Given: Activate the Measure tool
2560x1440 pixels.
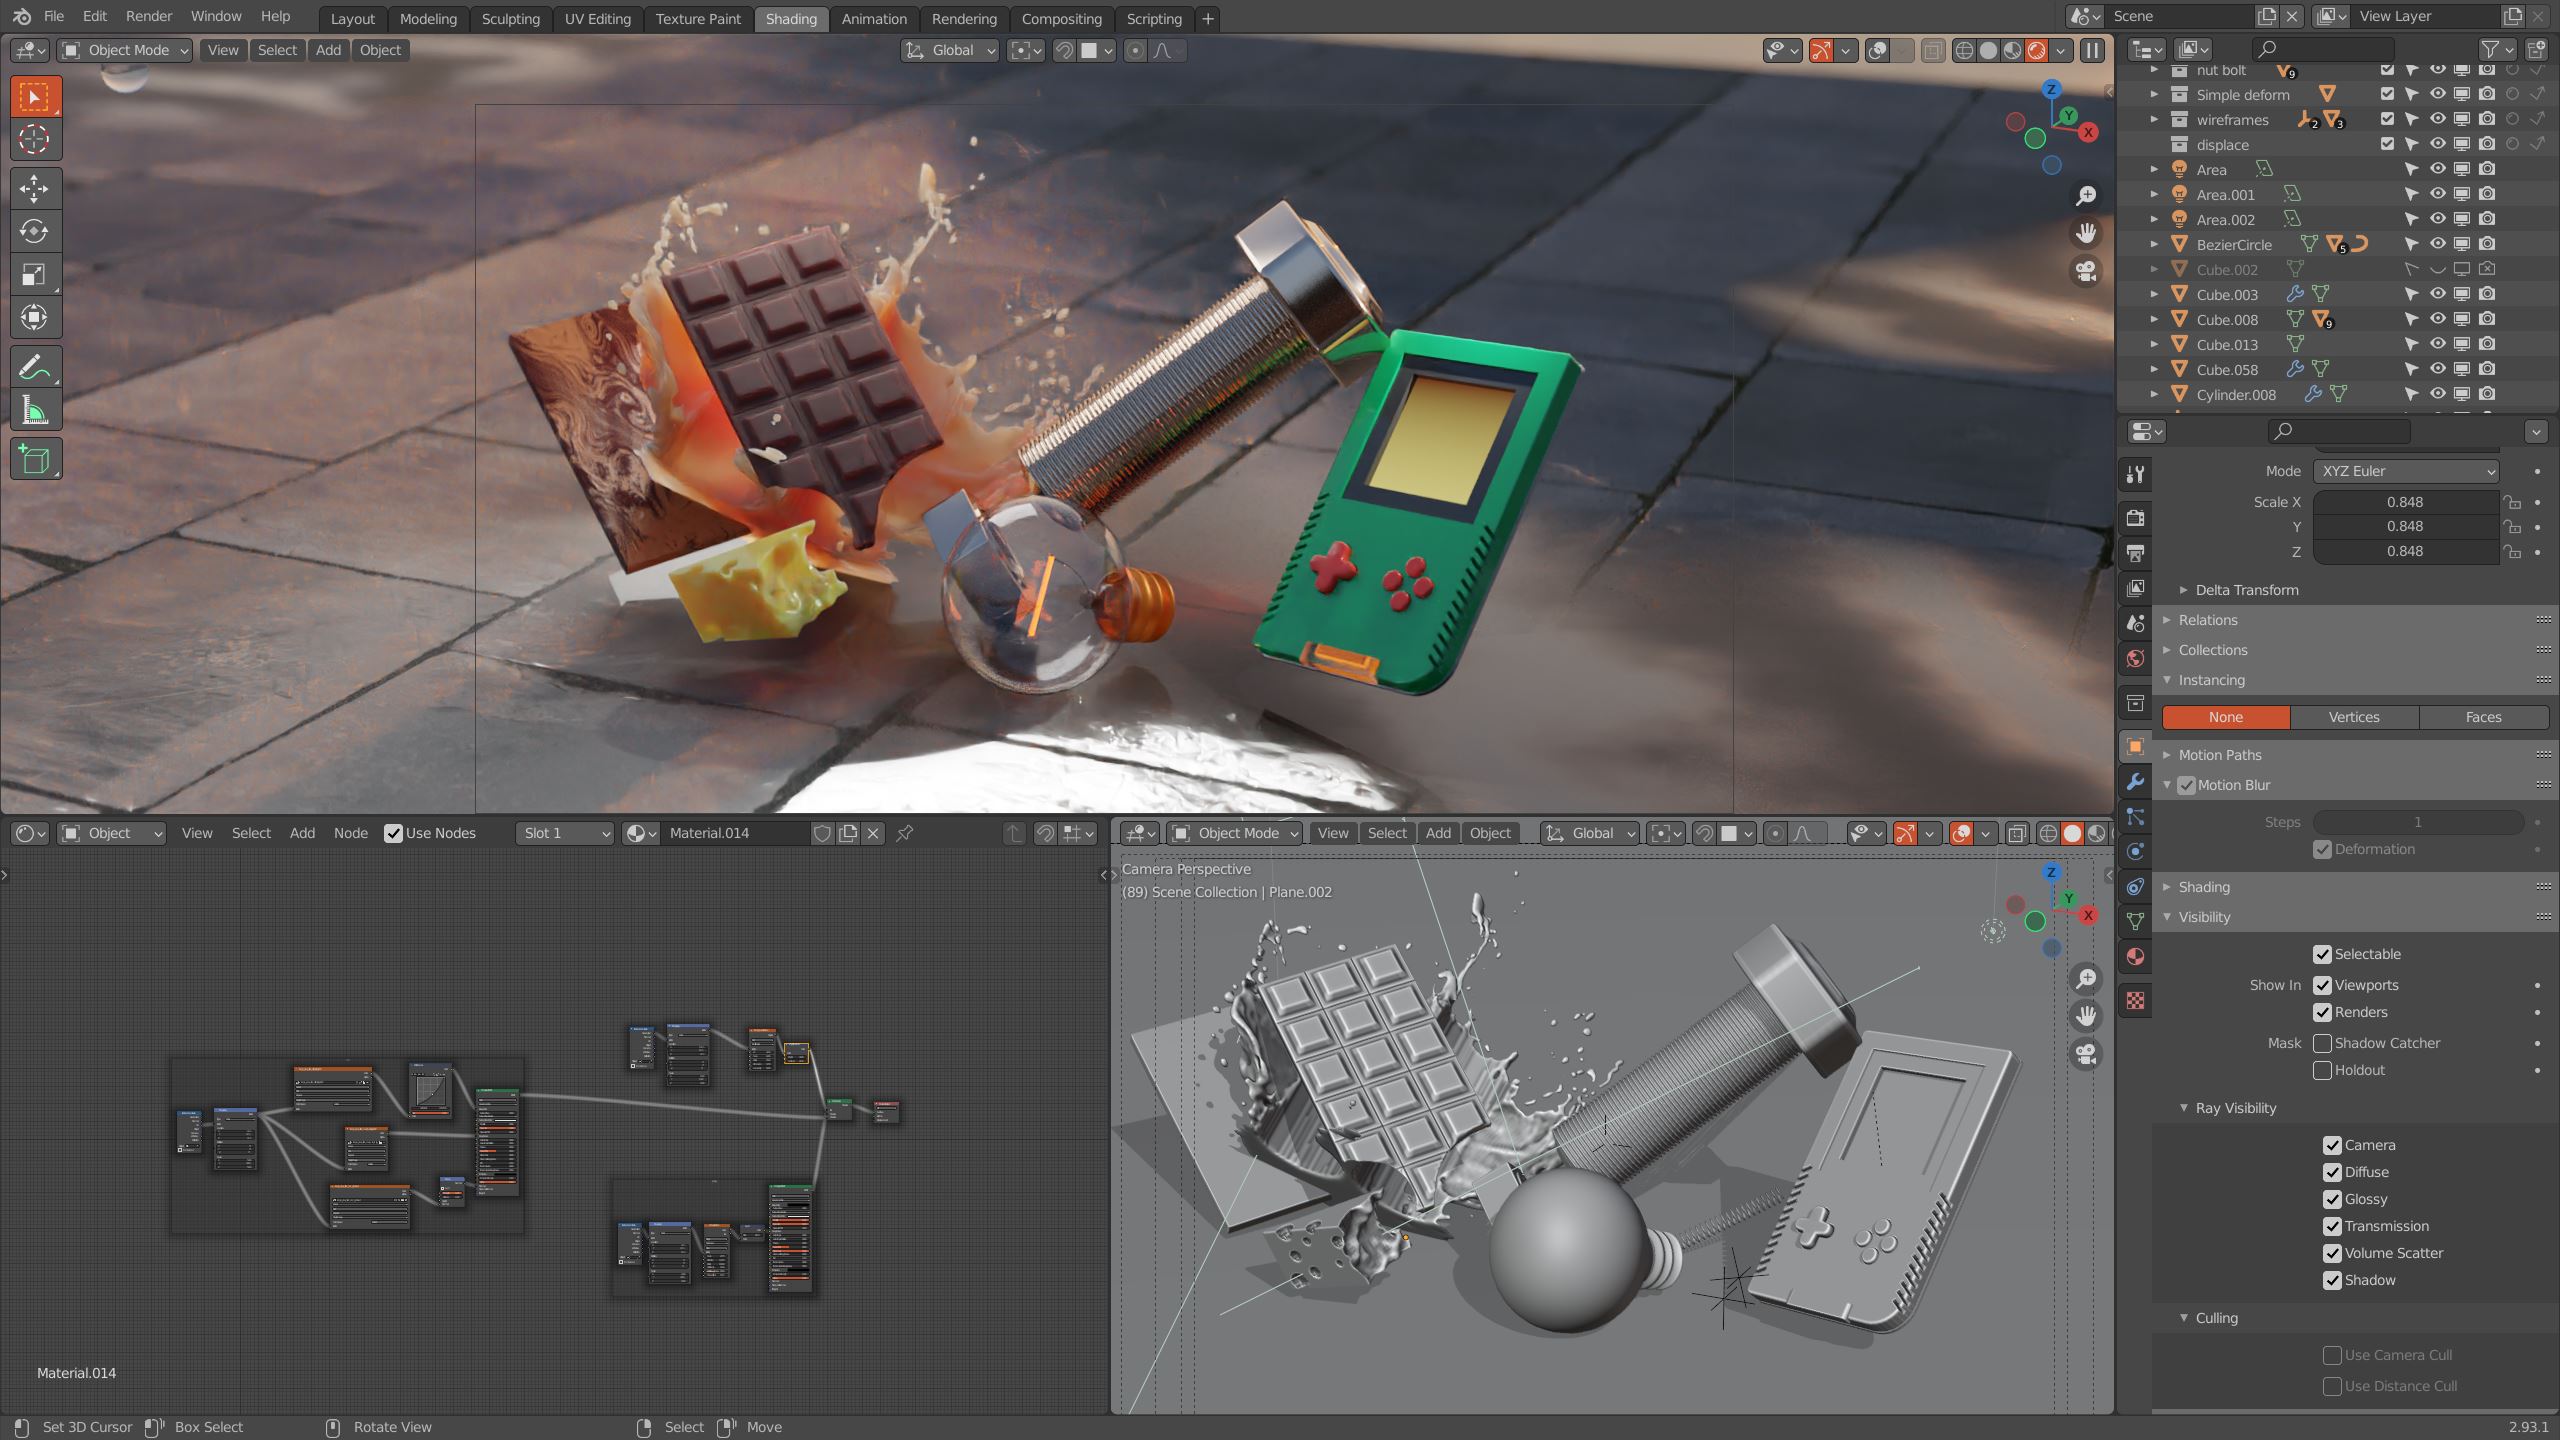Looking at the screenshot, I should coord(35,408).
